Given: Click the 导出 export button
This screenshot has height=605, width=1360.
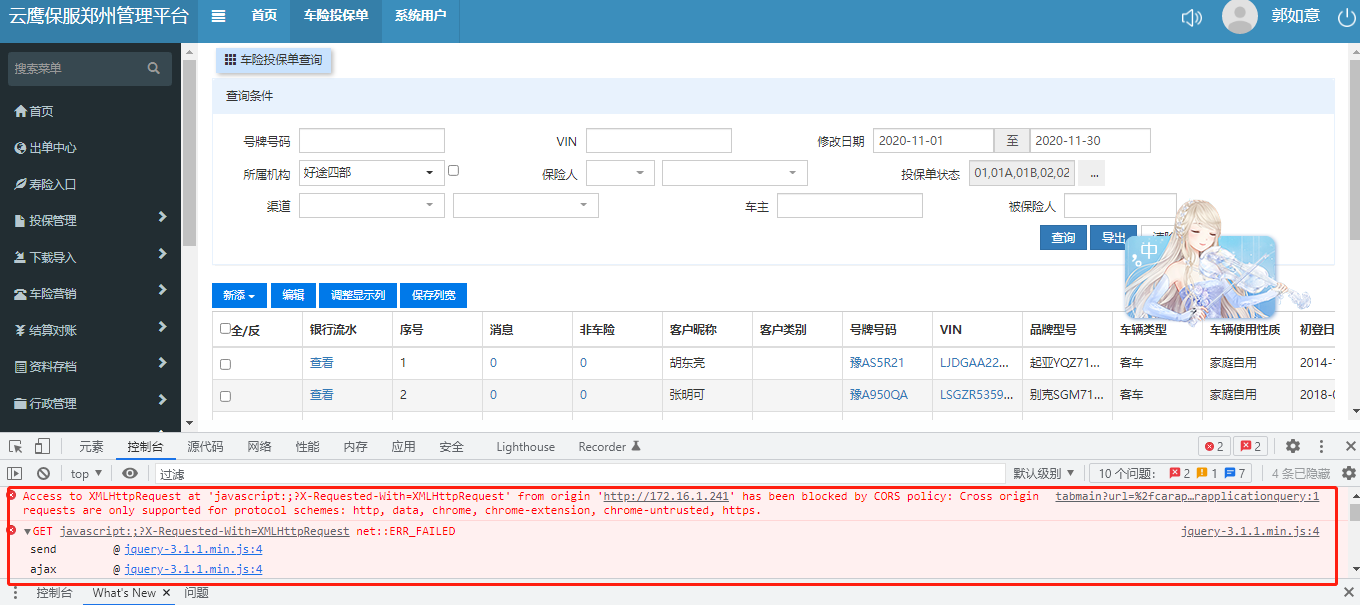Looking at the screenshot, I should tap(1113, 238).
